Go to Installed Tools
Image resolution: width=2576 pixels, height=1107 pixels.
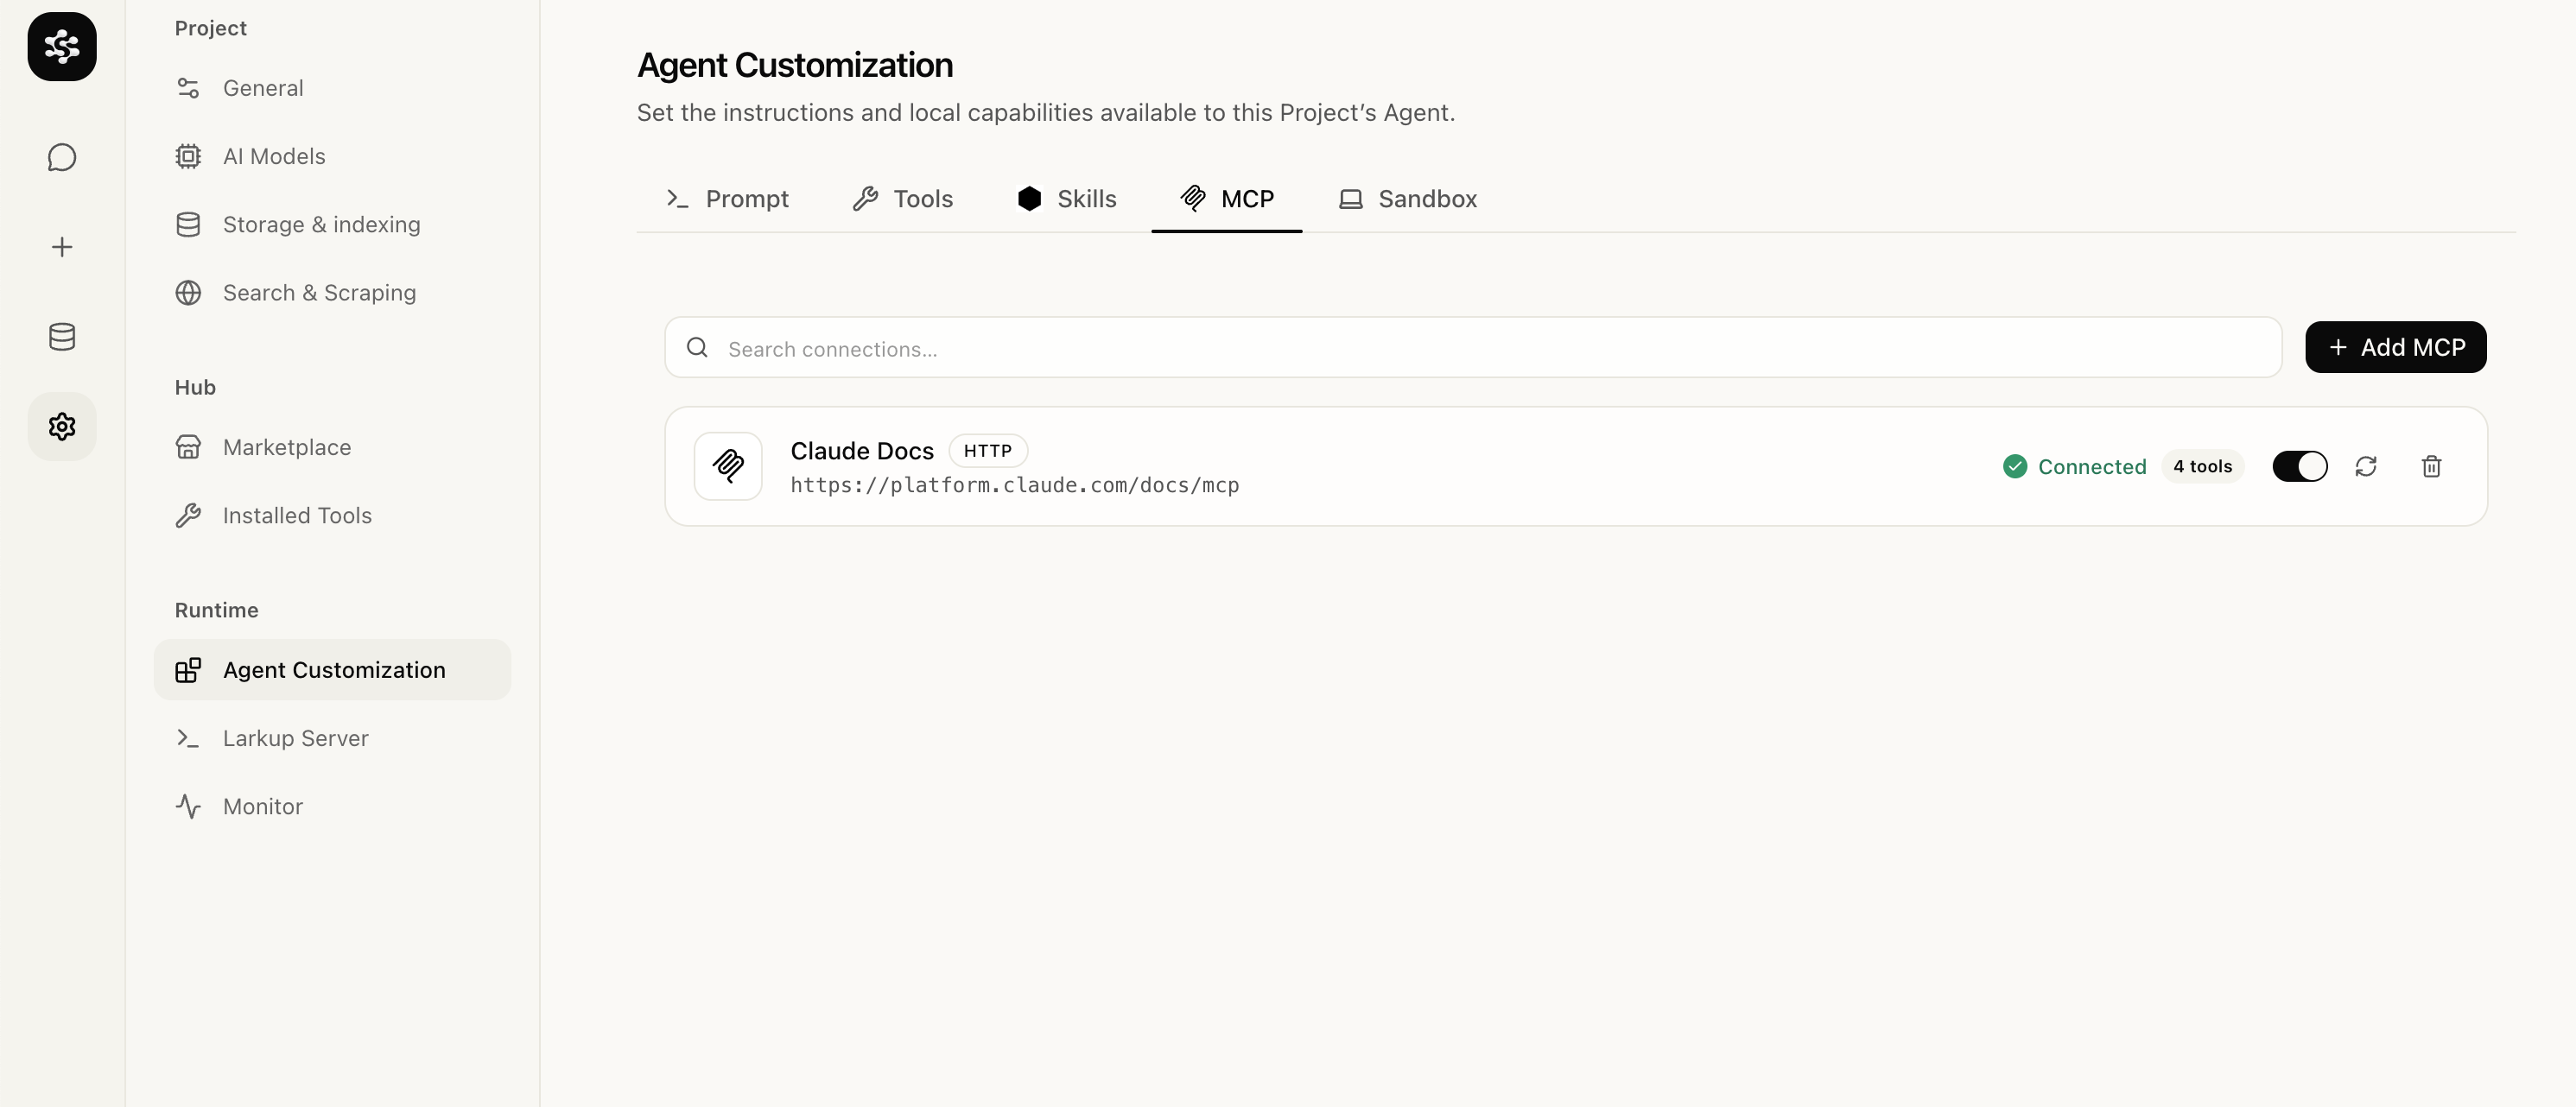pos(332,515)
